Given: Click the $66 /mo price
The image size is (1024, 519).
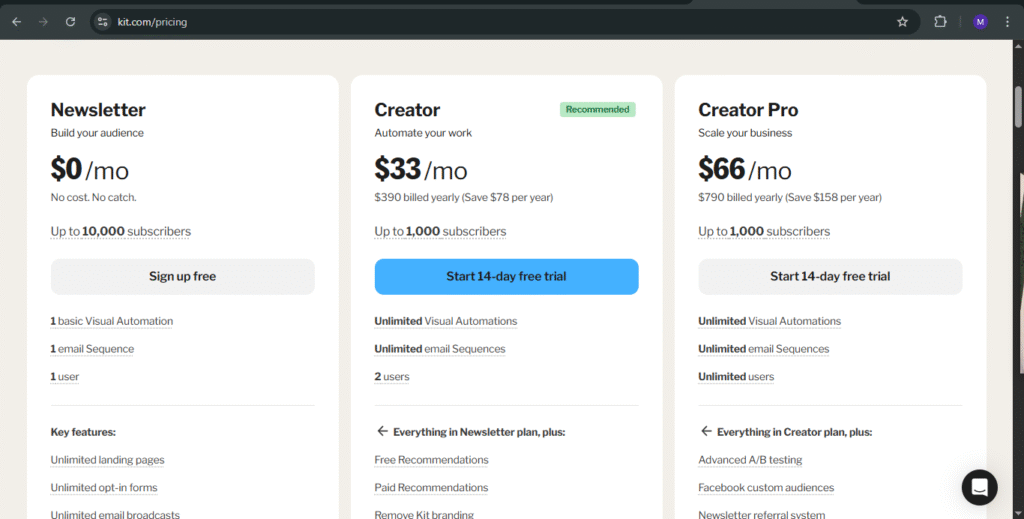Looking at the screenshot, I should [744, 169].
